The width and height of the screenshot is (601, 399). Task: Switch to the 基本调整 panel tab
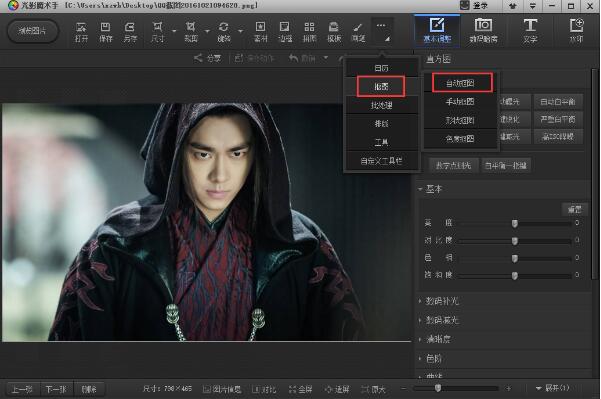coord(437,31)
